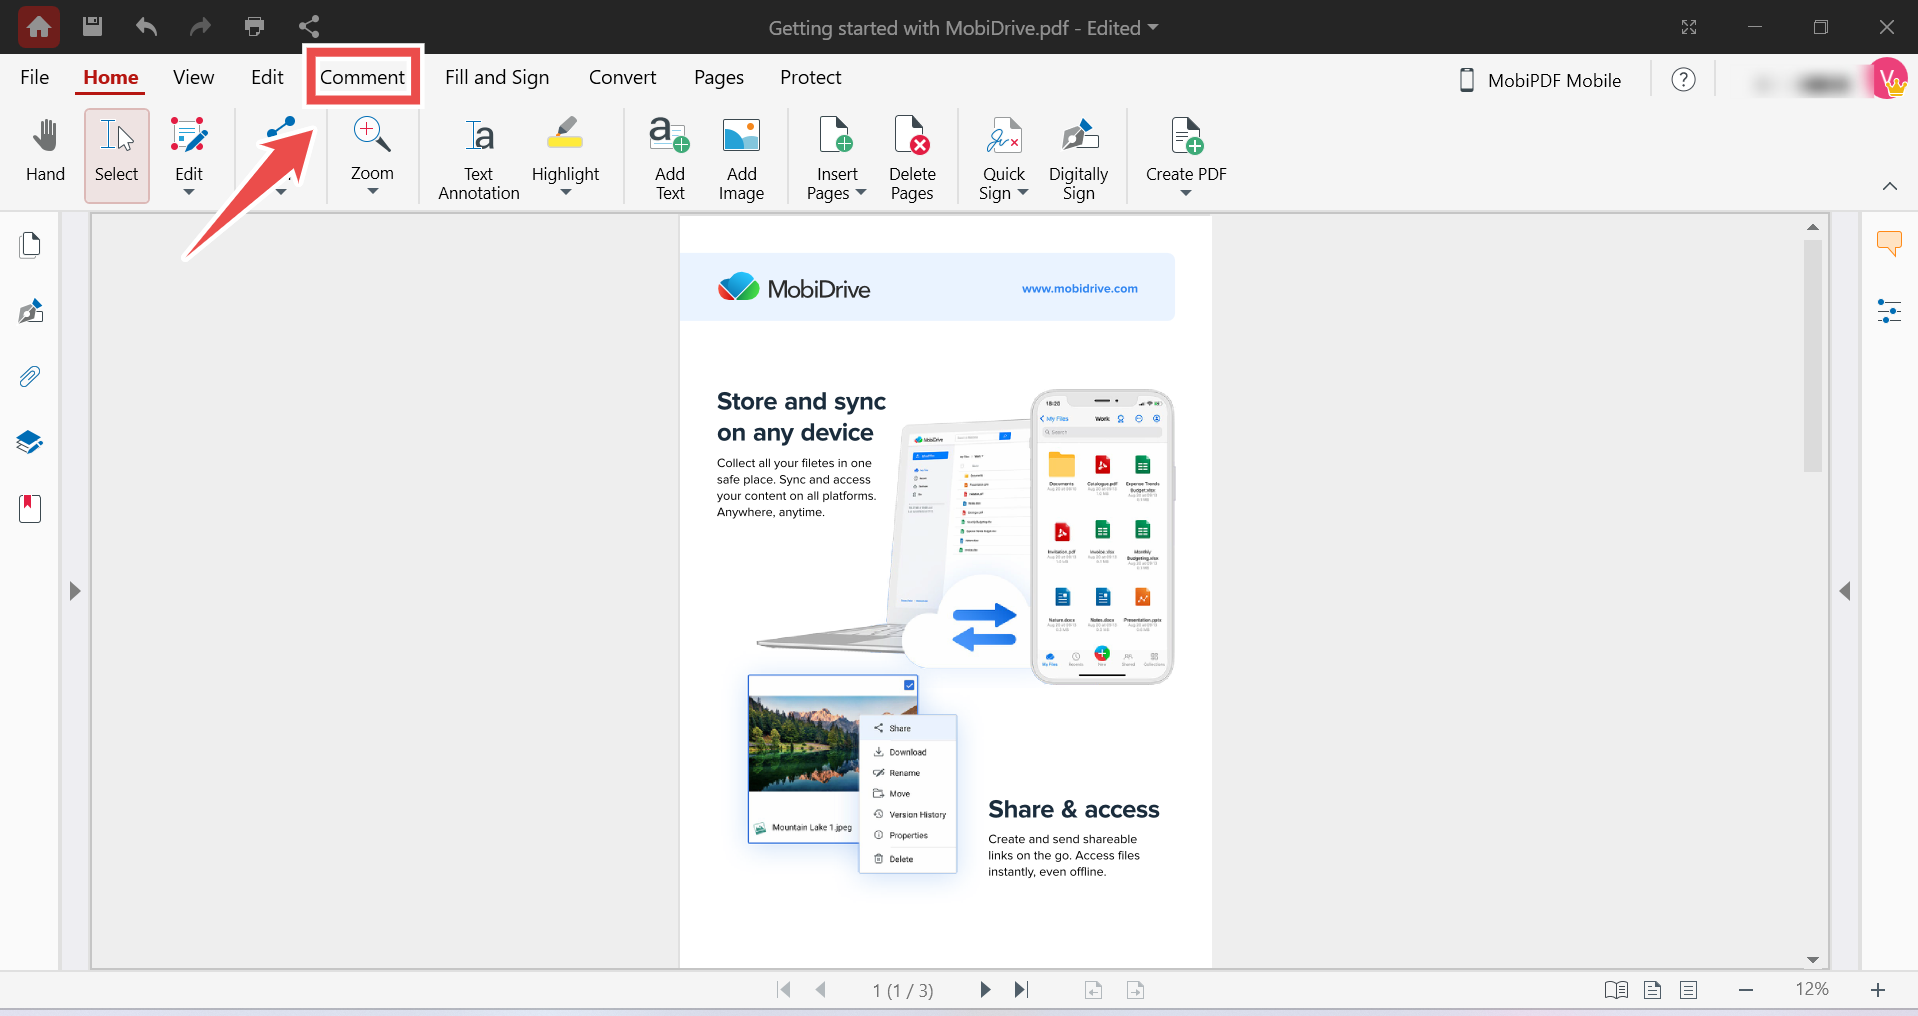
Task: Enable two-page reading view
Action: (1616, 990)
